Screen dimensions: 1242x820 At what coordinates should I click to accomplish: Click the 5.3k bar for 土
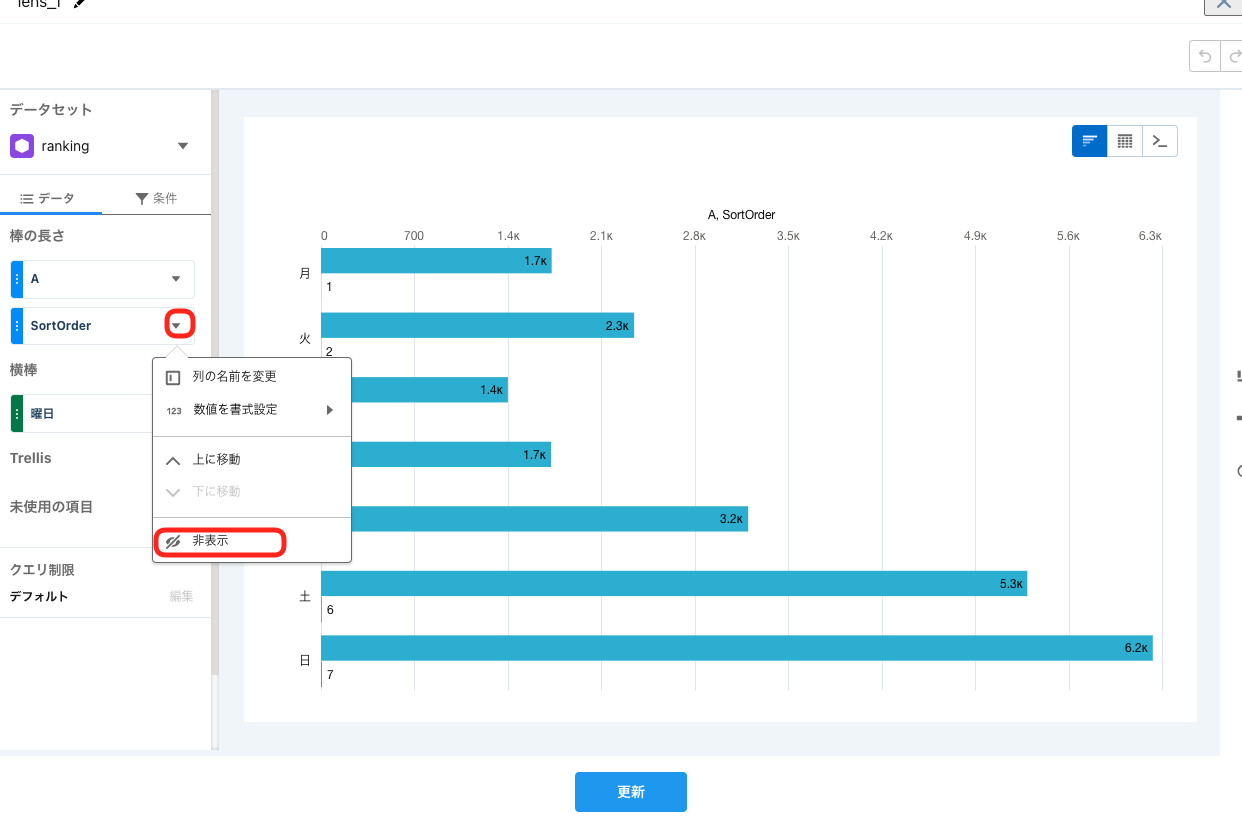pyautogui.click(x=674, y=583)
